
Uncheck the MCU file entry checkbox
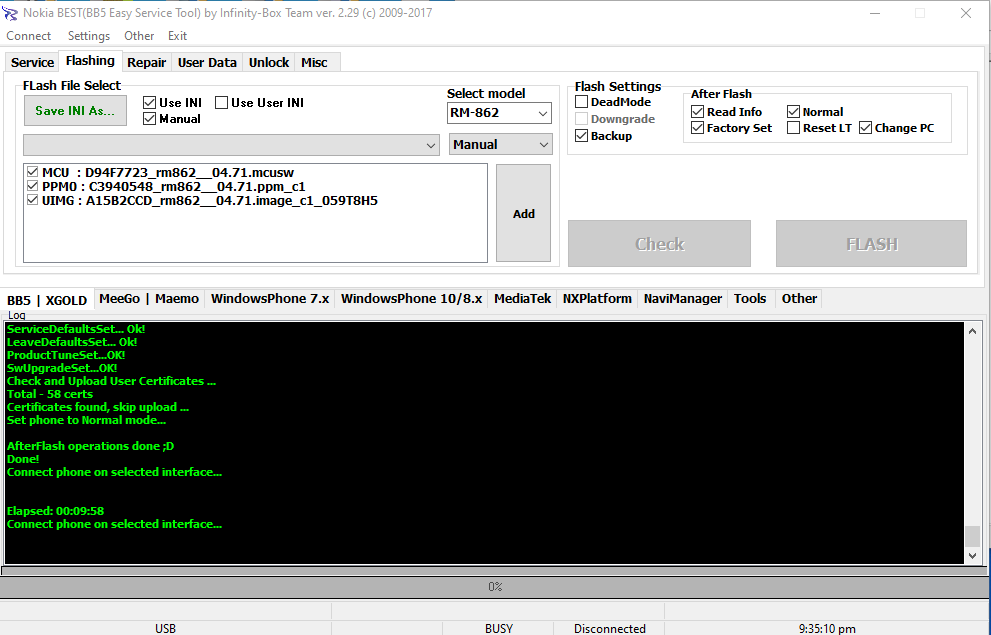coord(33,172)
